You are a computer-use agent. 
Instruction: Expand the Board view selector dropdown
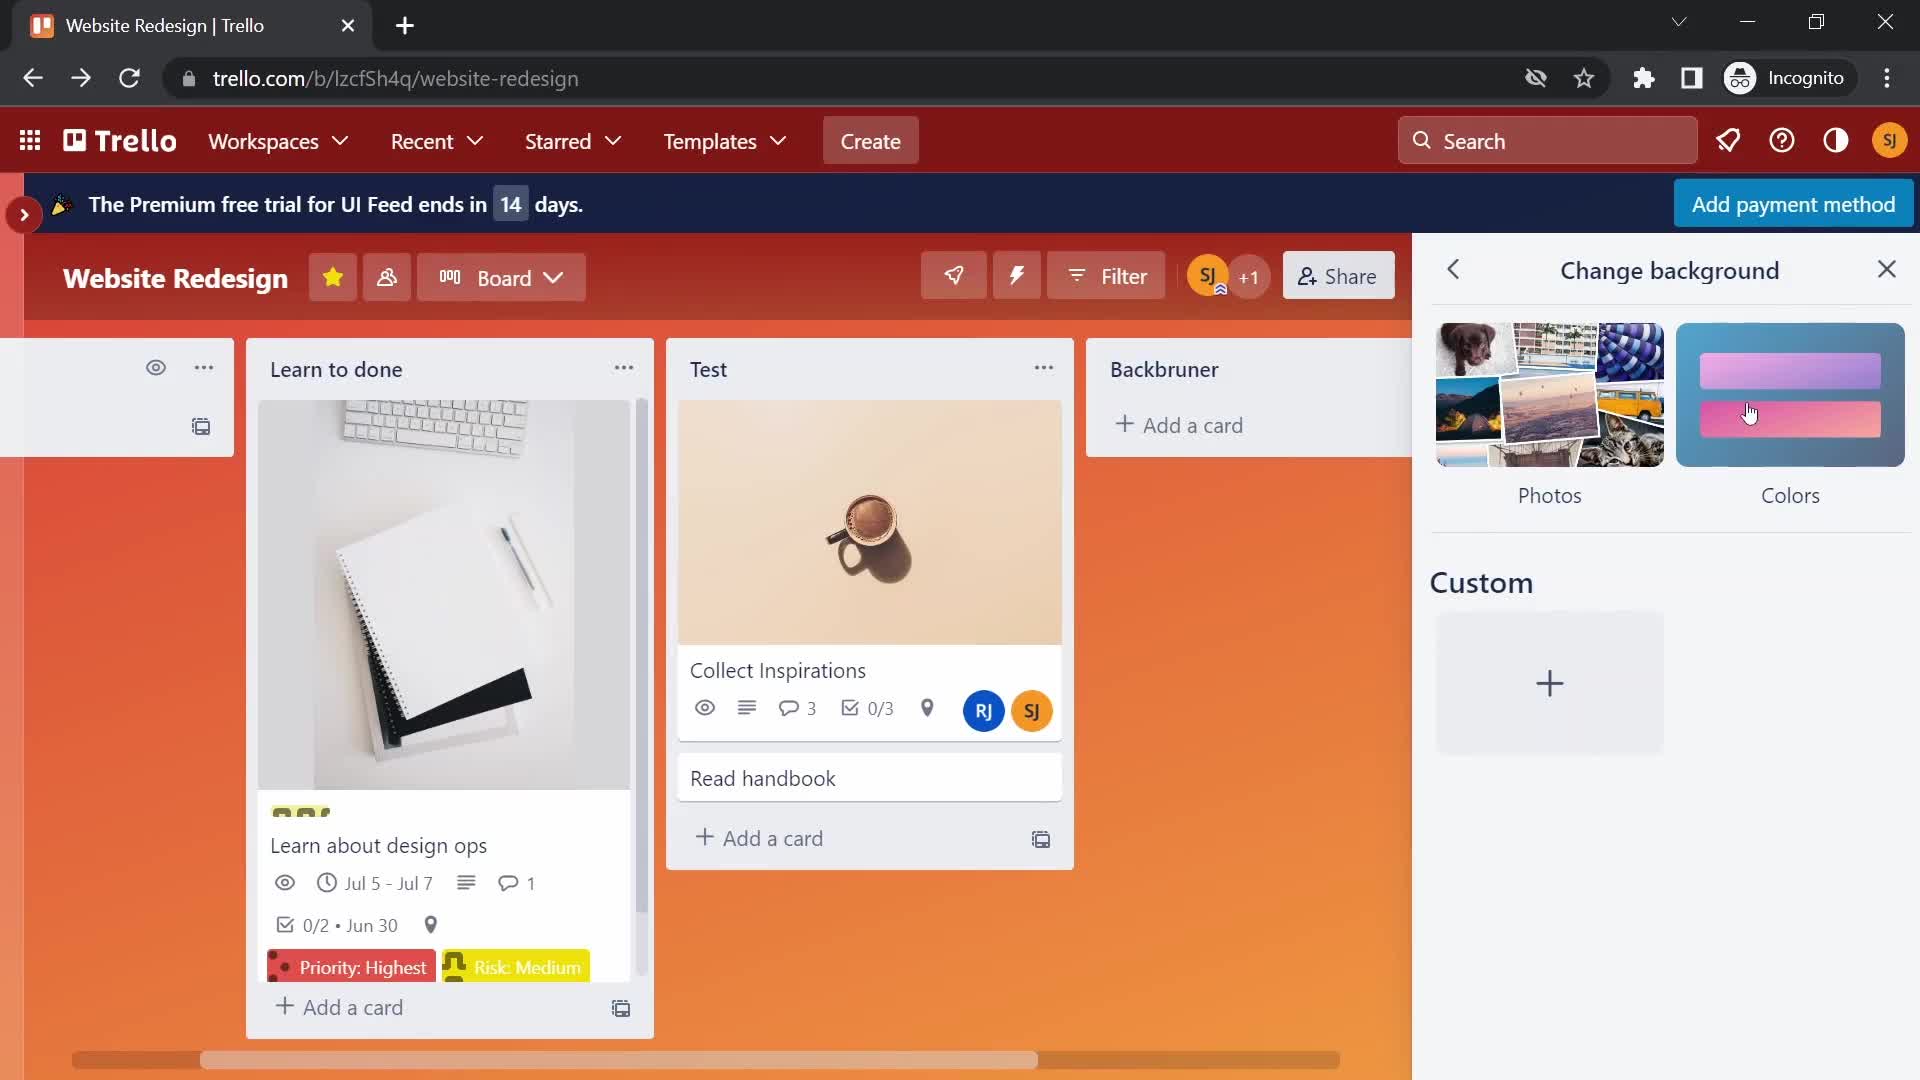tap(504, 277)
